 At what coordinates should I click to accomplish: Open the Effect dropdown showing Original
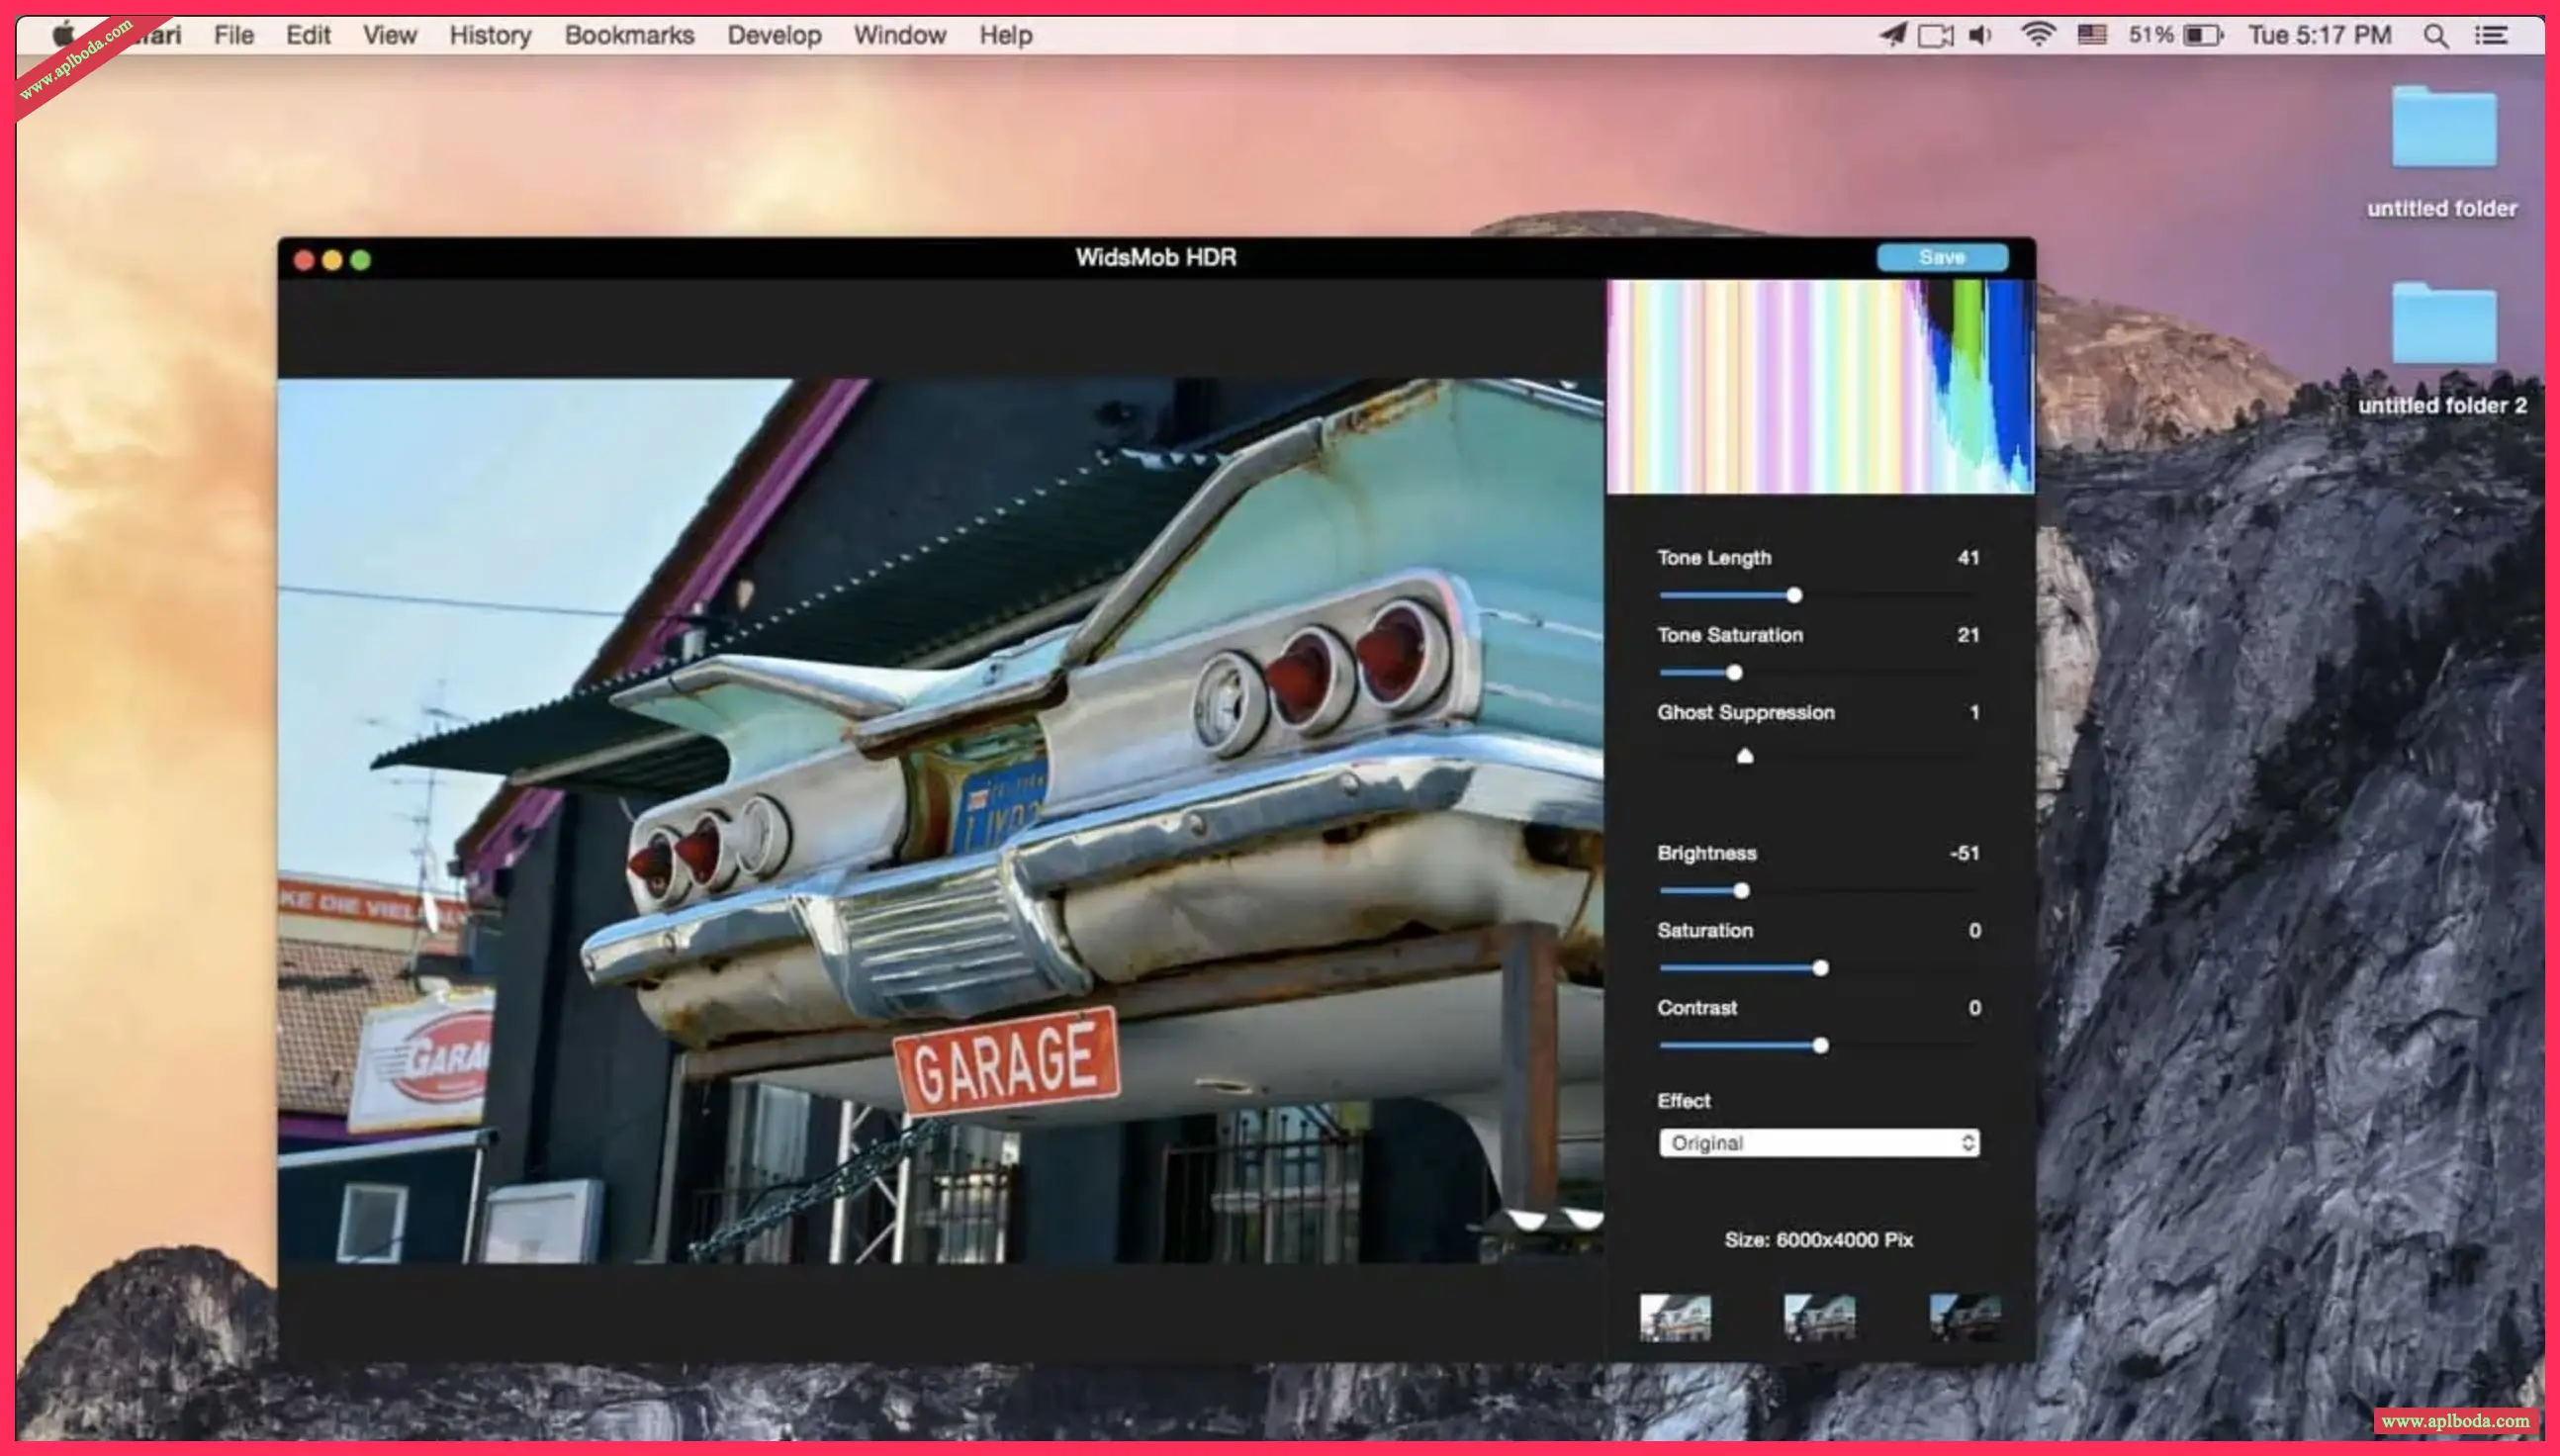1818,1143
